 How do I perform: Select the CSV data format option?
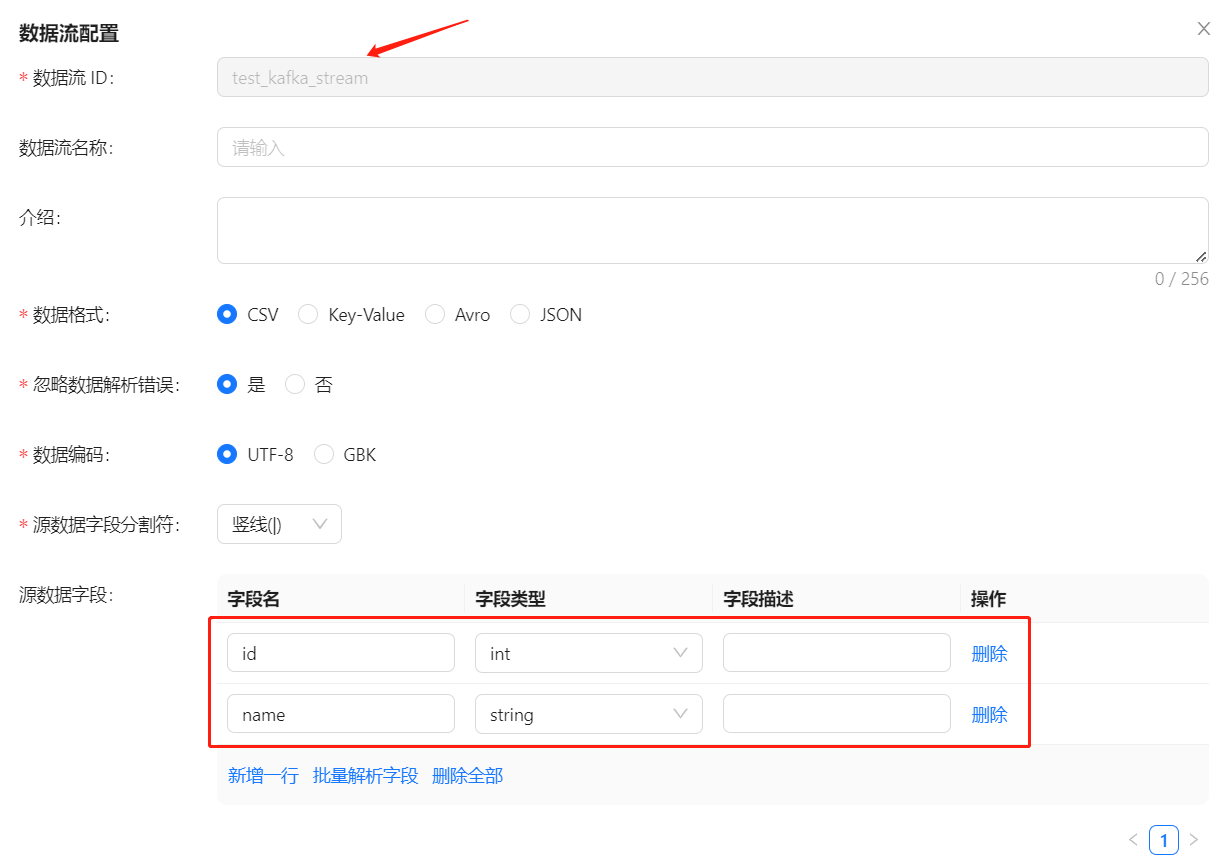(227, 315)
